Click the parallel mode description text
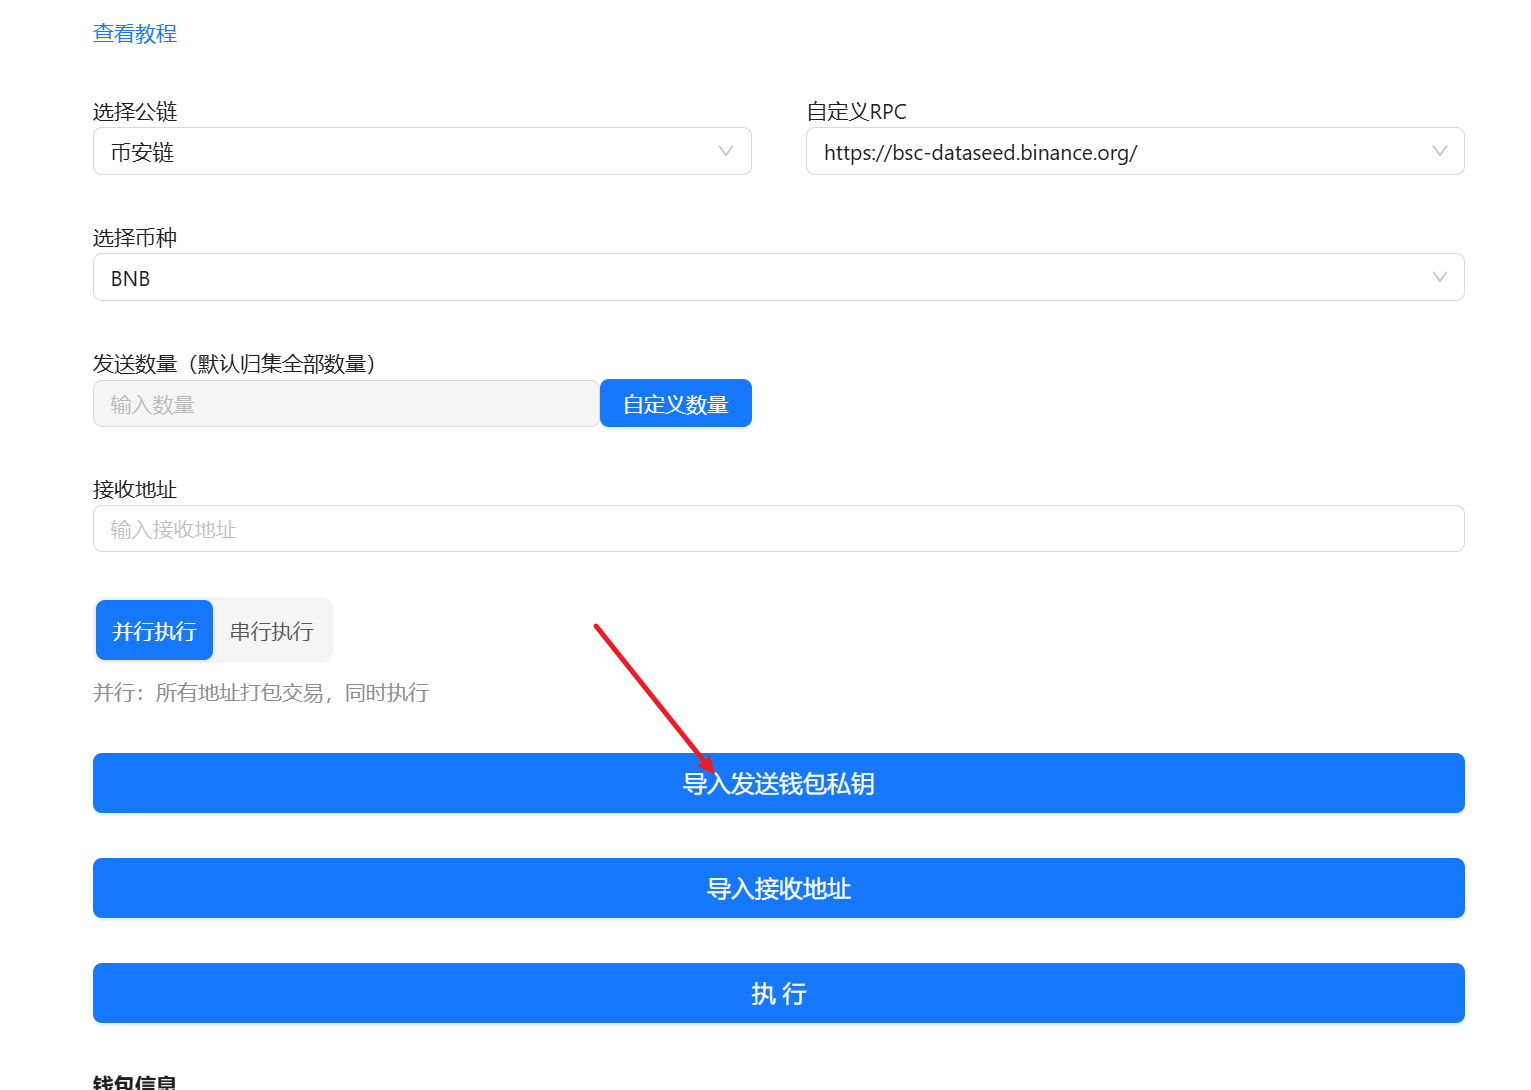The image size is (1531, 1090). 261,693
